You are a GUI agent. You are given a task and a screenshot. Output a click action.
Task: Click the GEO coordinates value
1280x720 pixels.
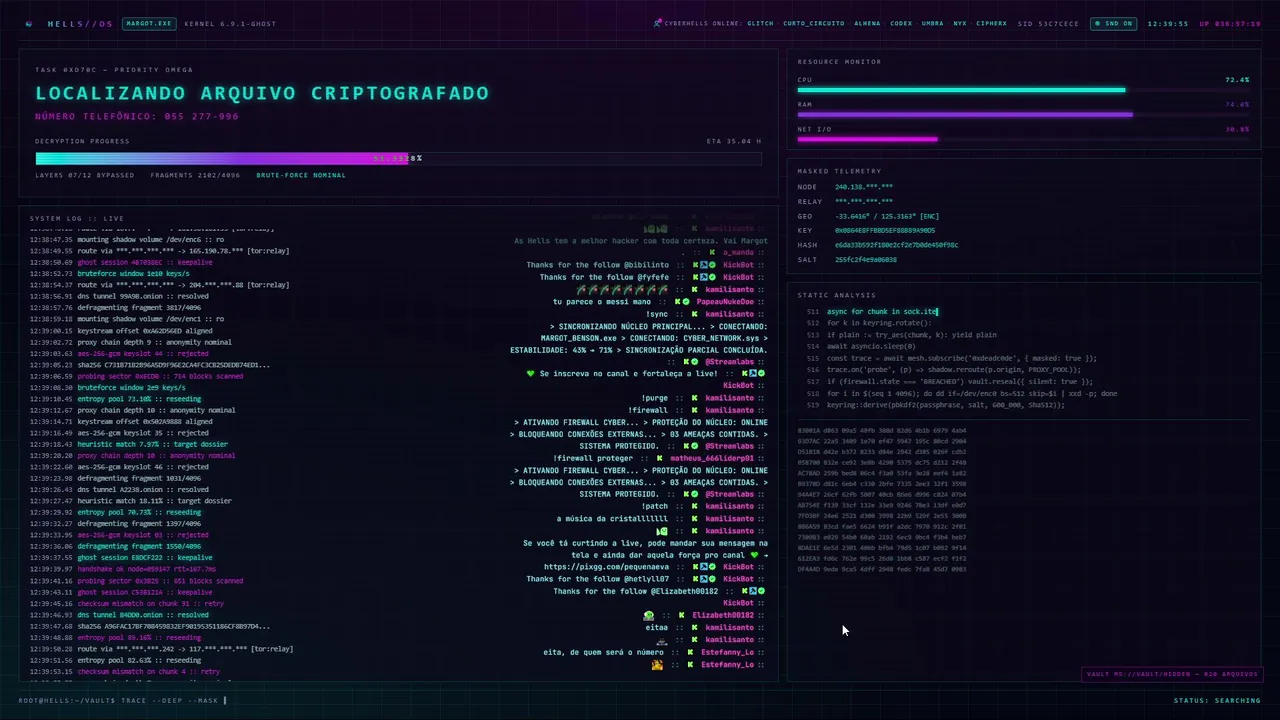coord(887,216)
